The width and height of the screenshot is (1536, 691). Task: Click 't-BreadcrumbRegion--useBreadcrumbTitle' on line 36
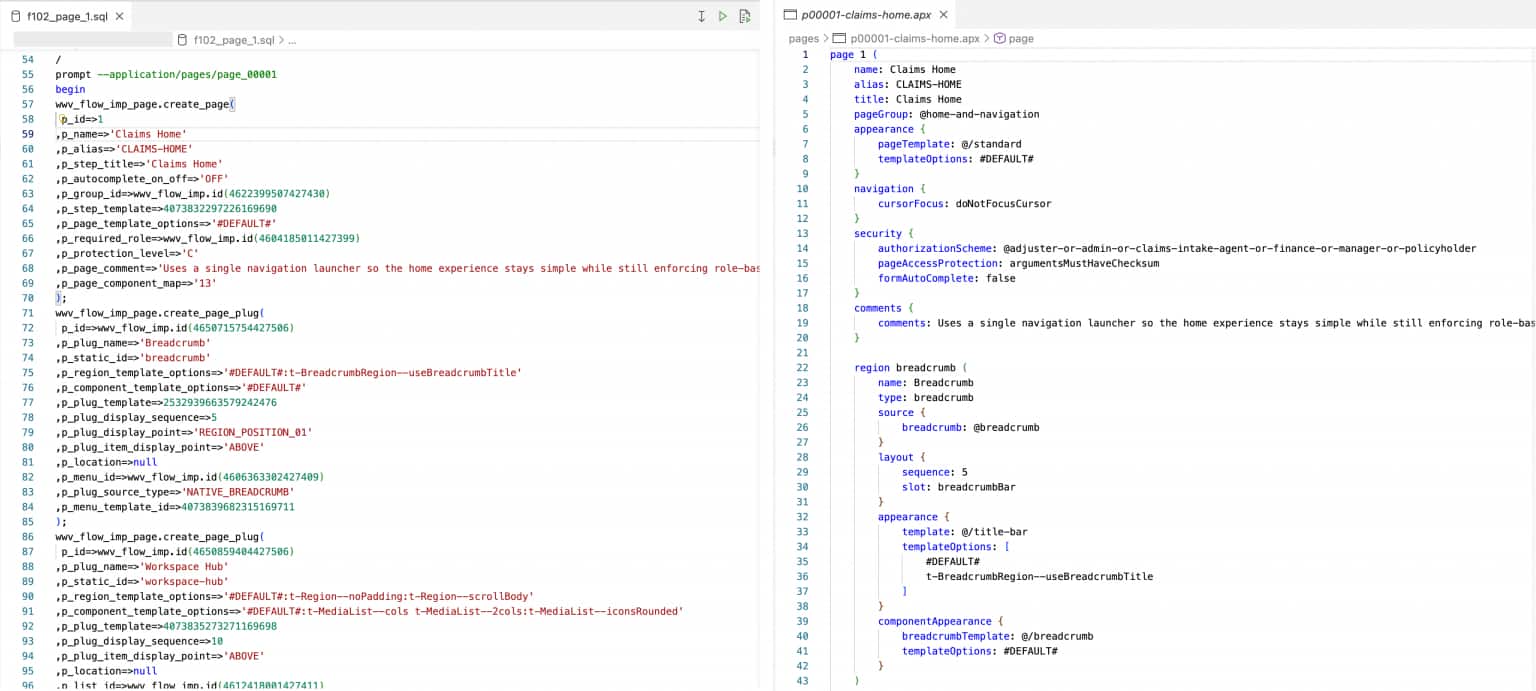coord(1039,577)
